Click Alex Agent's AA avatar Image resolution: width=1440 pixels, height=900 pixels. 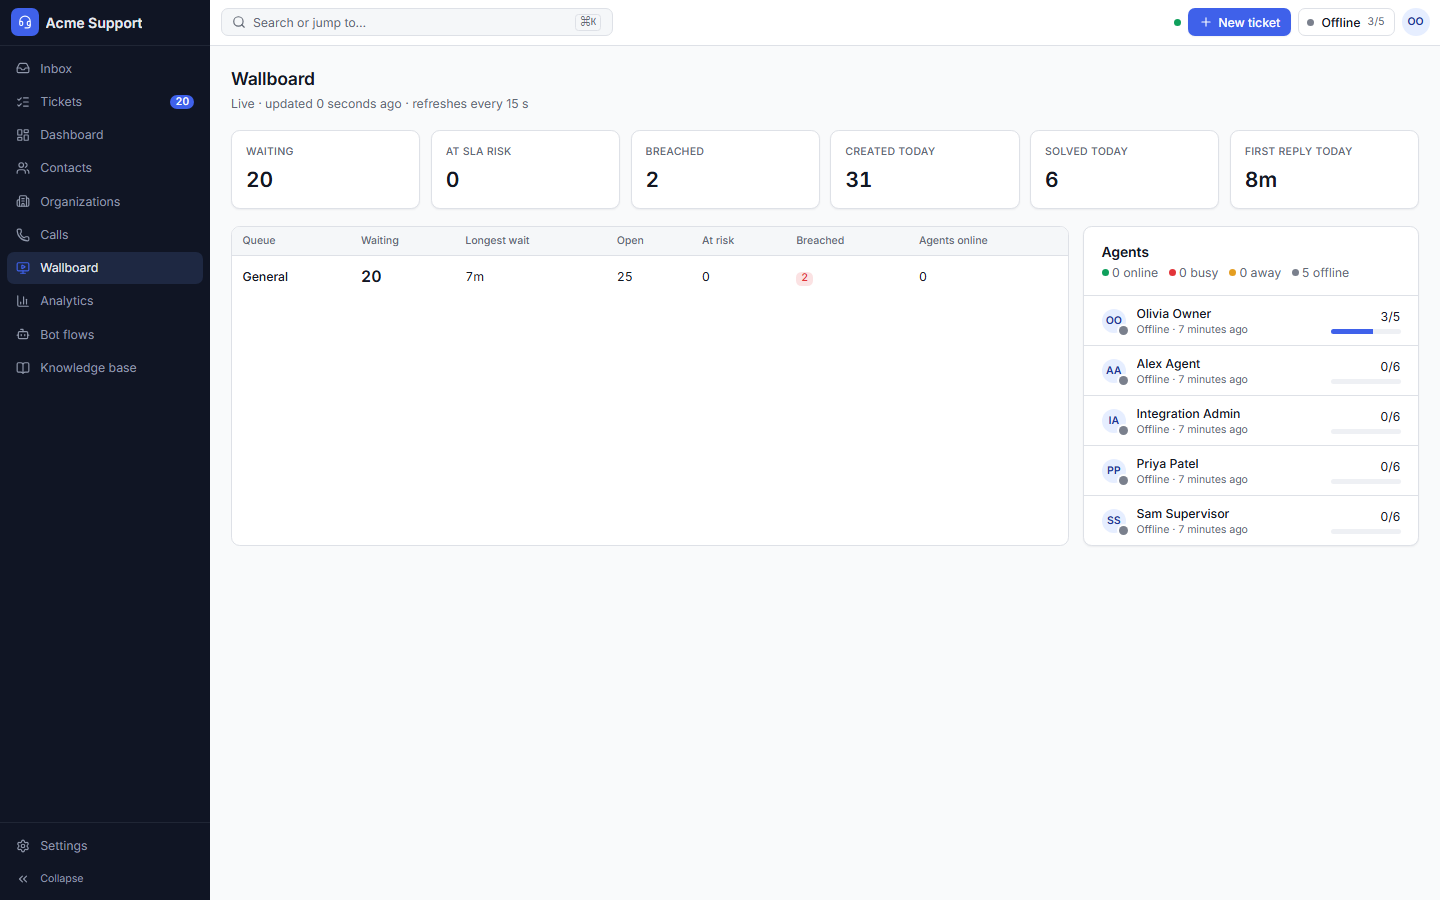[x=1114, y=371]
